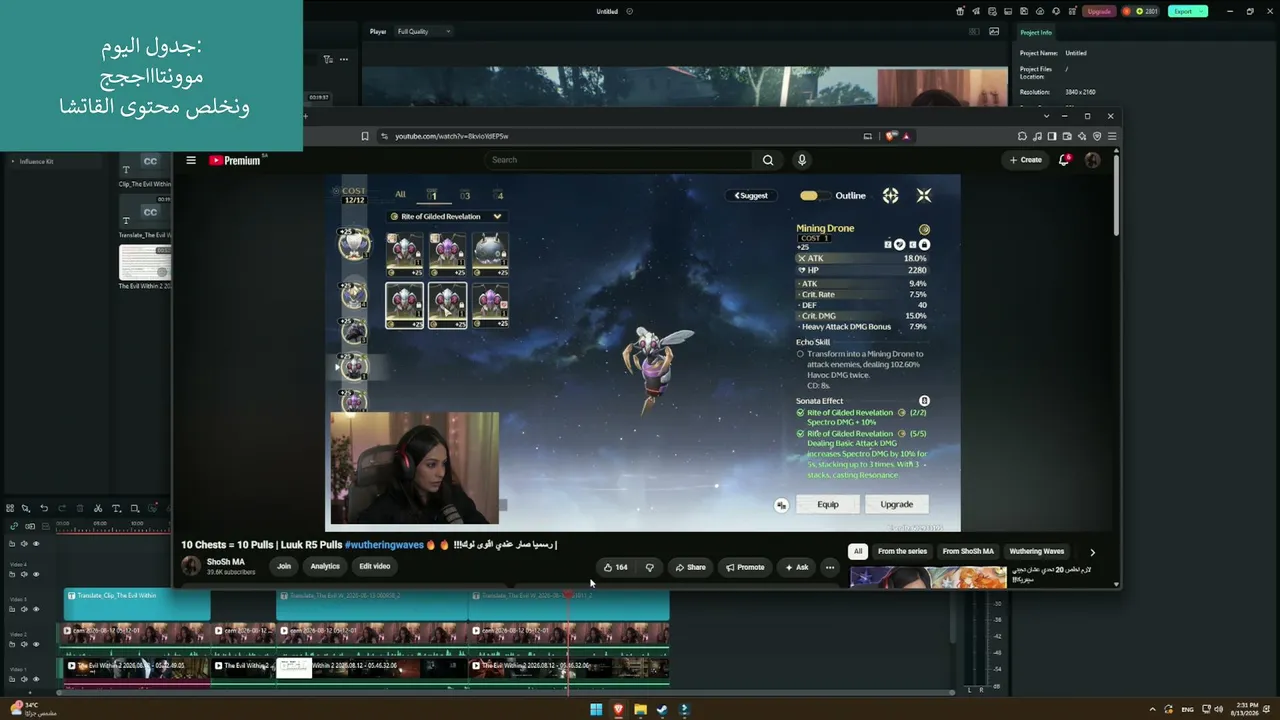Open Brave browser from the taskbar

pyautogui.click(x=618, y=710)
